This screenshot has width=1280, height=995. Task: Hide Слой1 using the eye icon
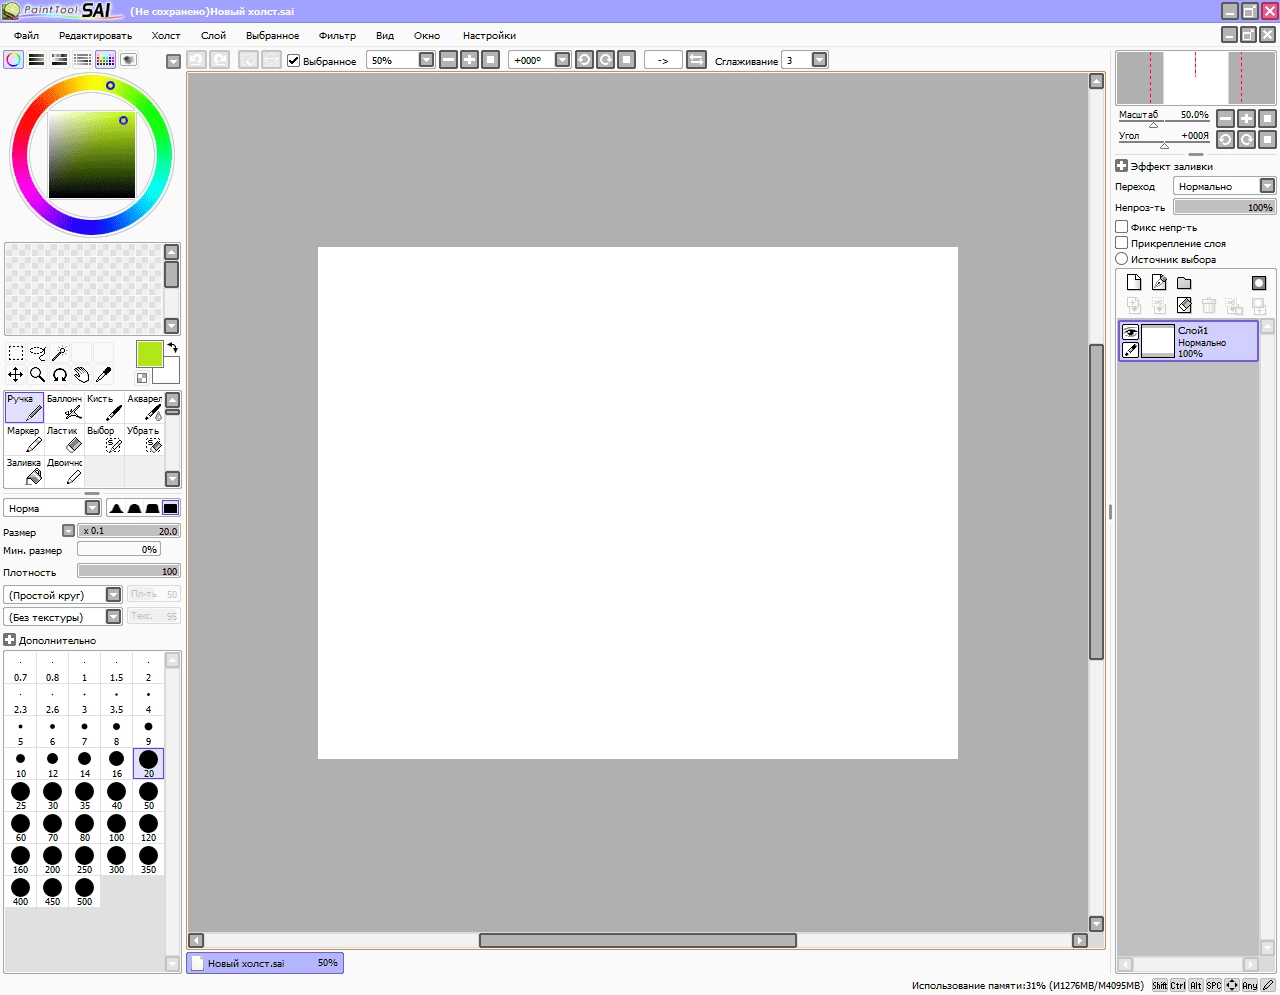1130,332
